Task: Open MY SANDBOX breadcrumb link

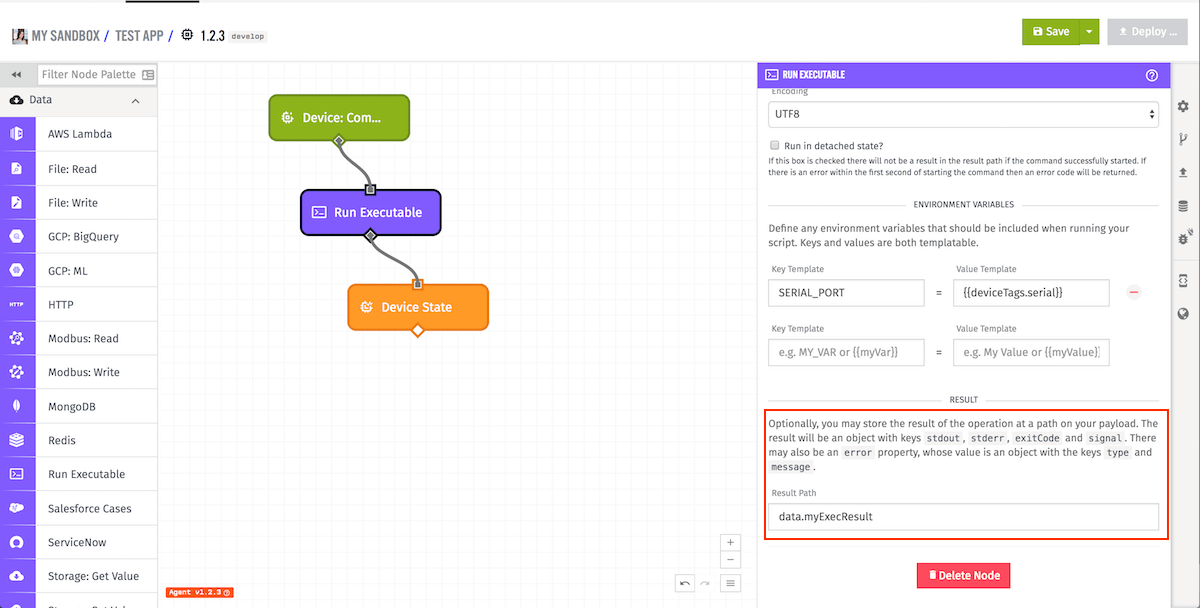Action: pyautogui.click(x=65, y=35)
